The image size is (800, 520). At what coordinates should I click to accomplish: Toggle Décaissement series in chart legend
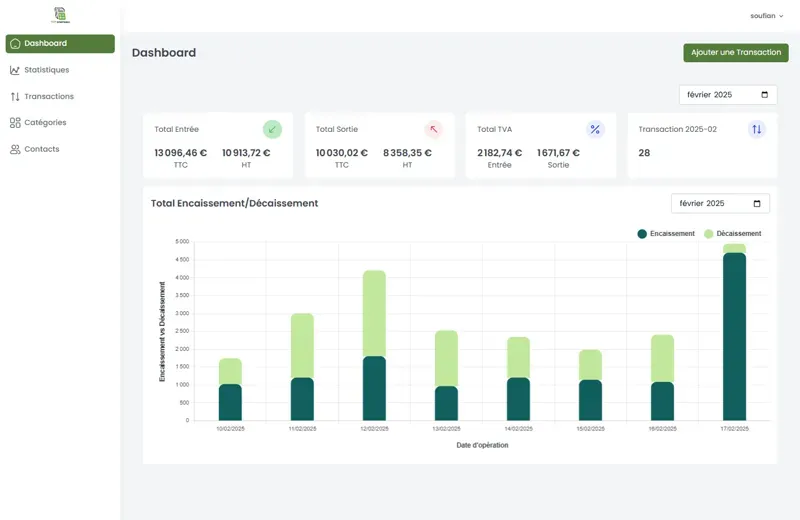click(x=733, y=234)
